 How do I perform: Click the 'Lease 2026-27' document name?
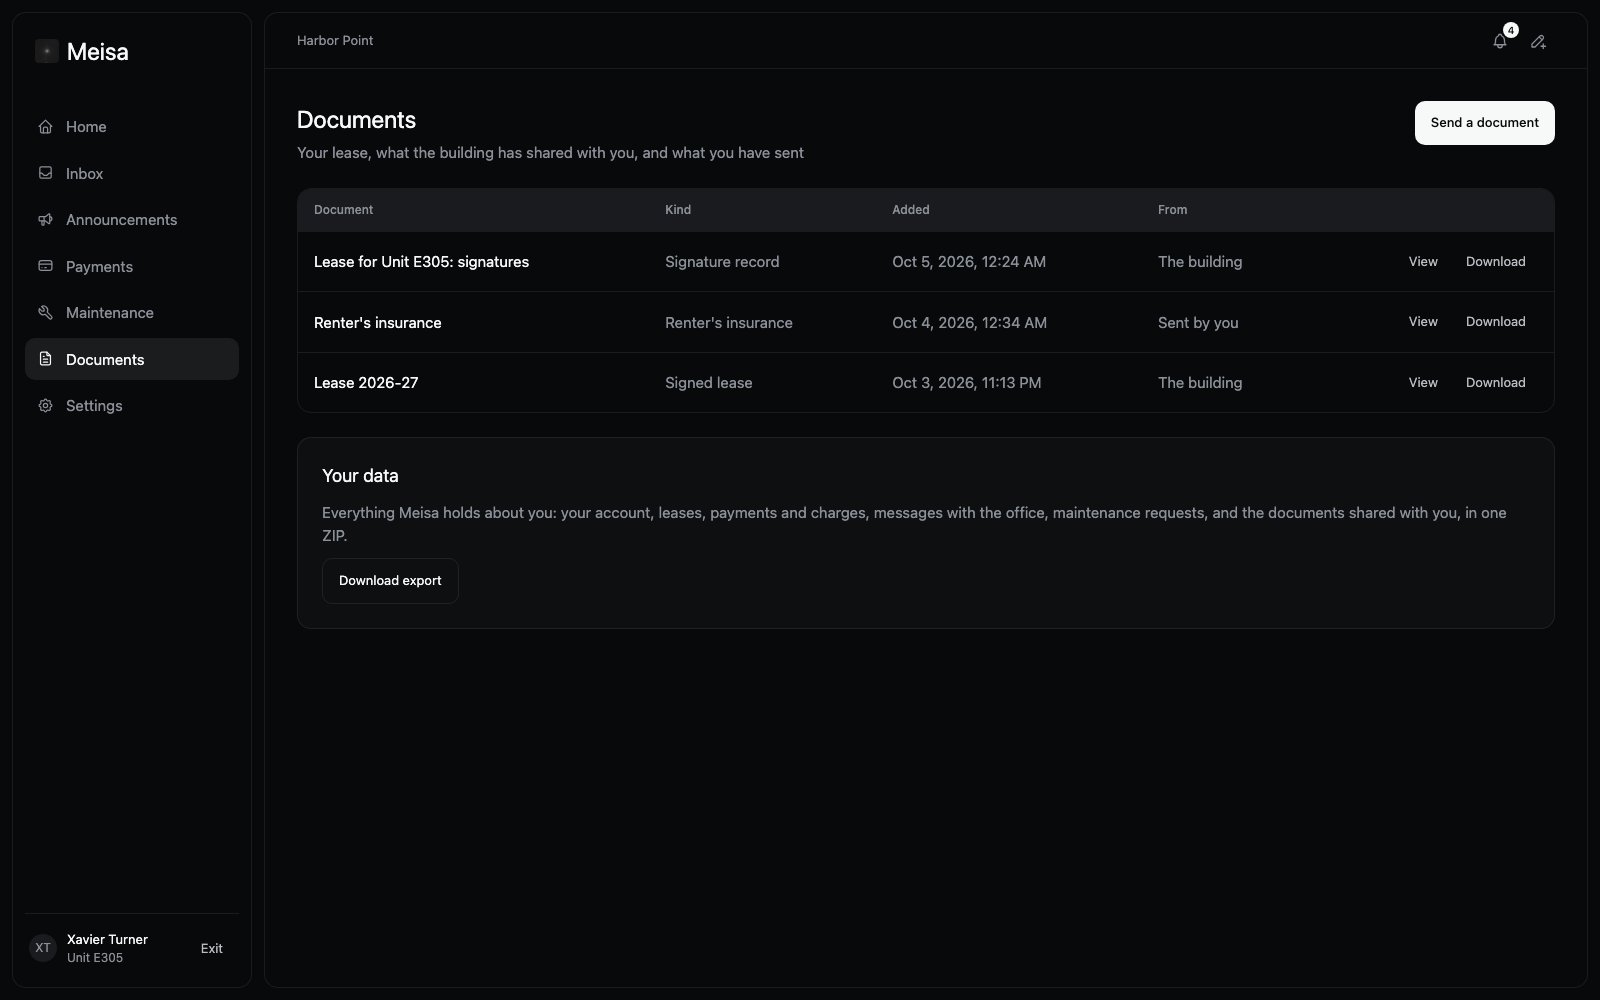tap(366, 383)
